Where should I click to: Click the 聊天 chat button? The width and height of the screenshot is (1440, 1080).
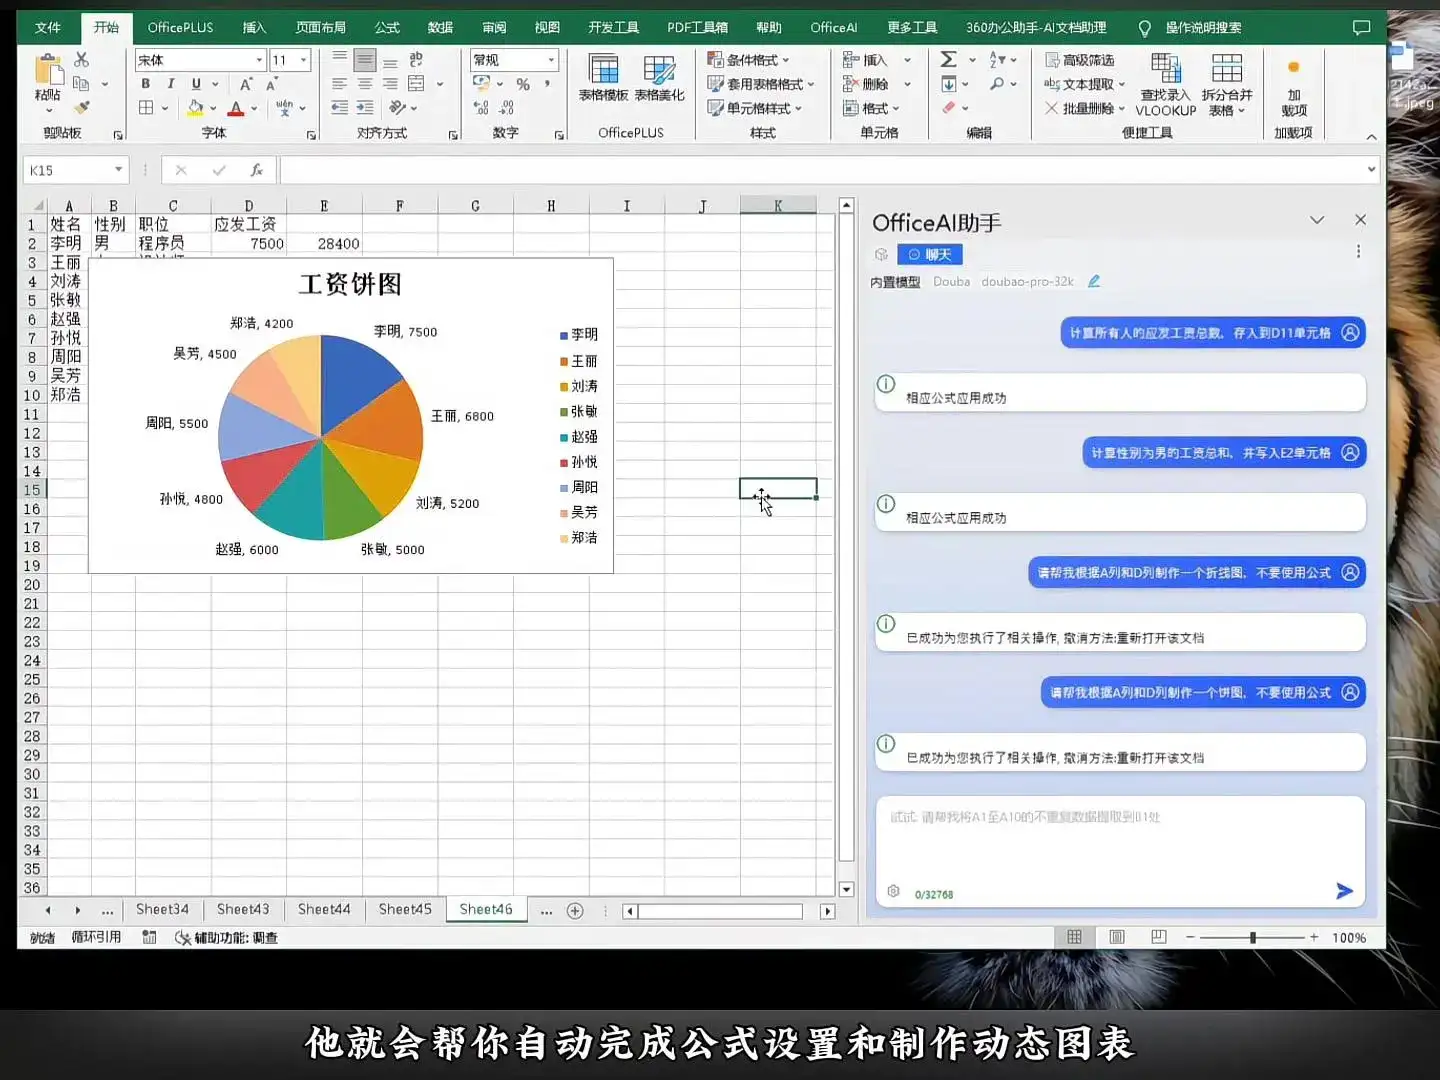[x=929, y=255]
